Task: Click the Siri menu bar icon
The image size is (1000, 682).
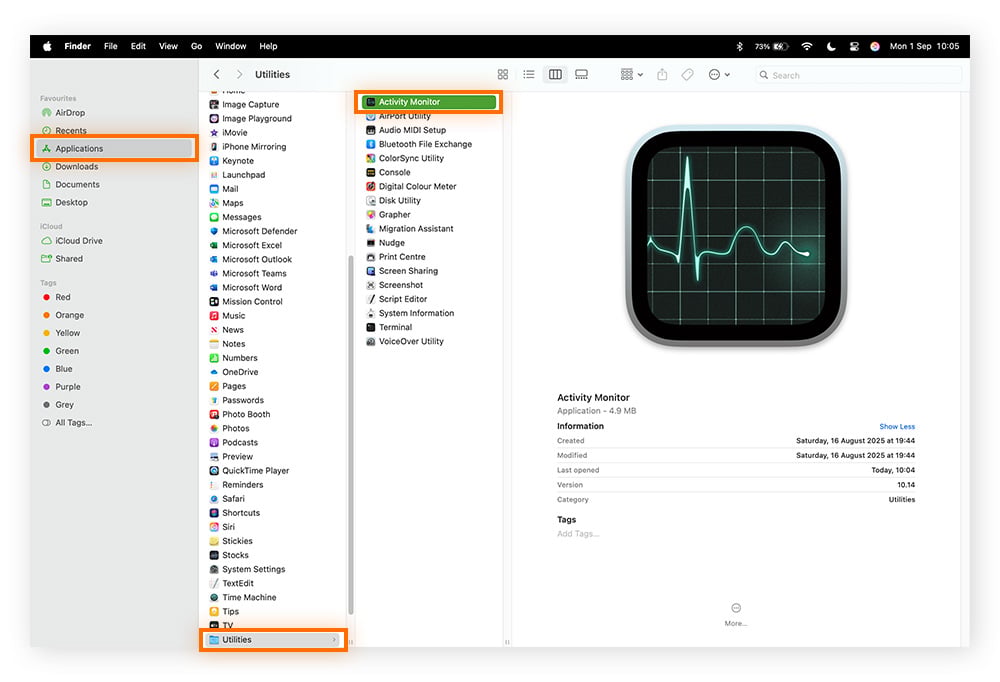Action: tap(875, 46)
